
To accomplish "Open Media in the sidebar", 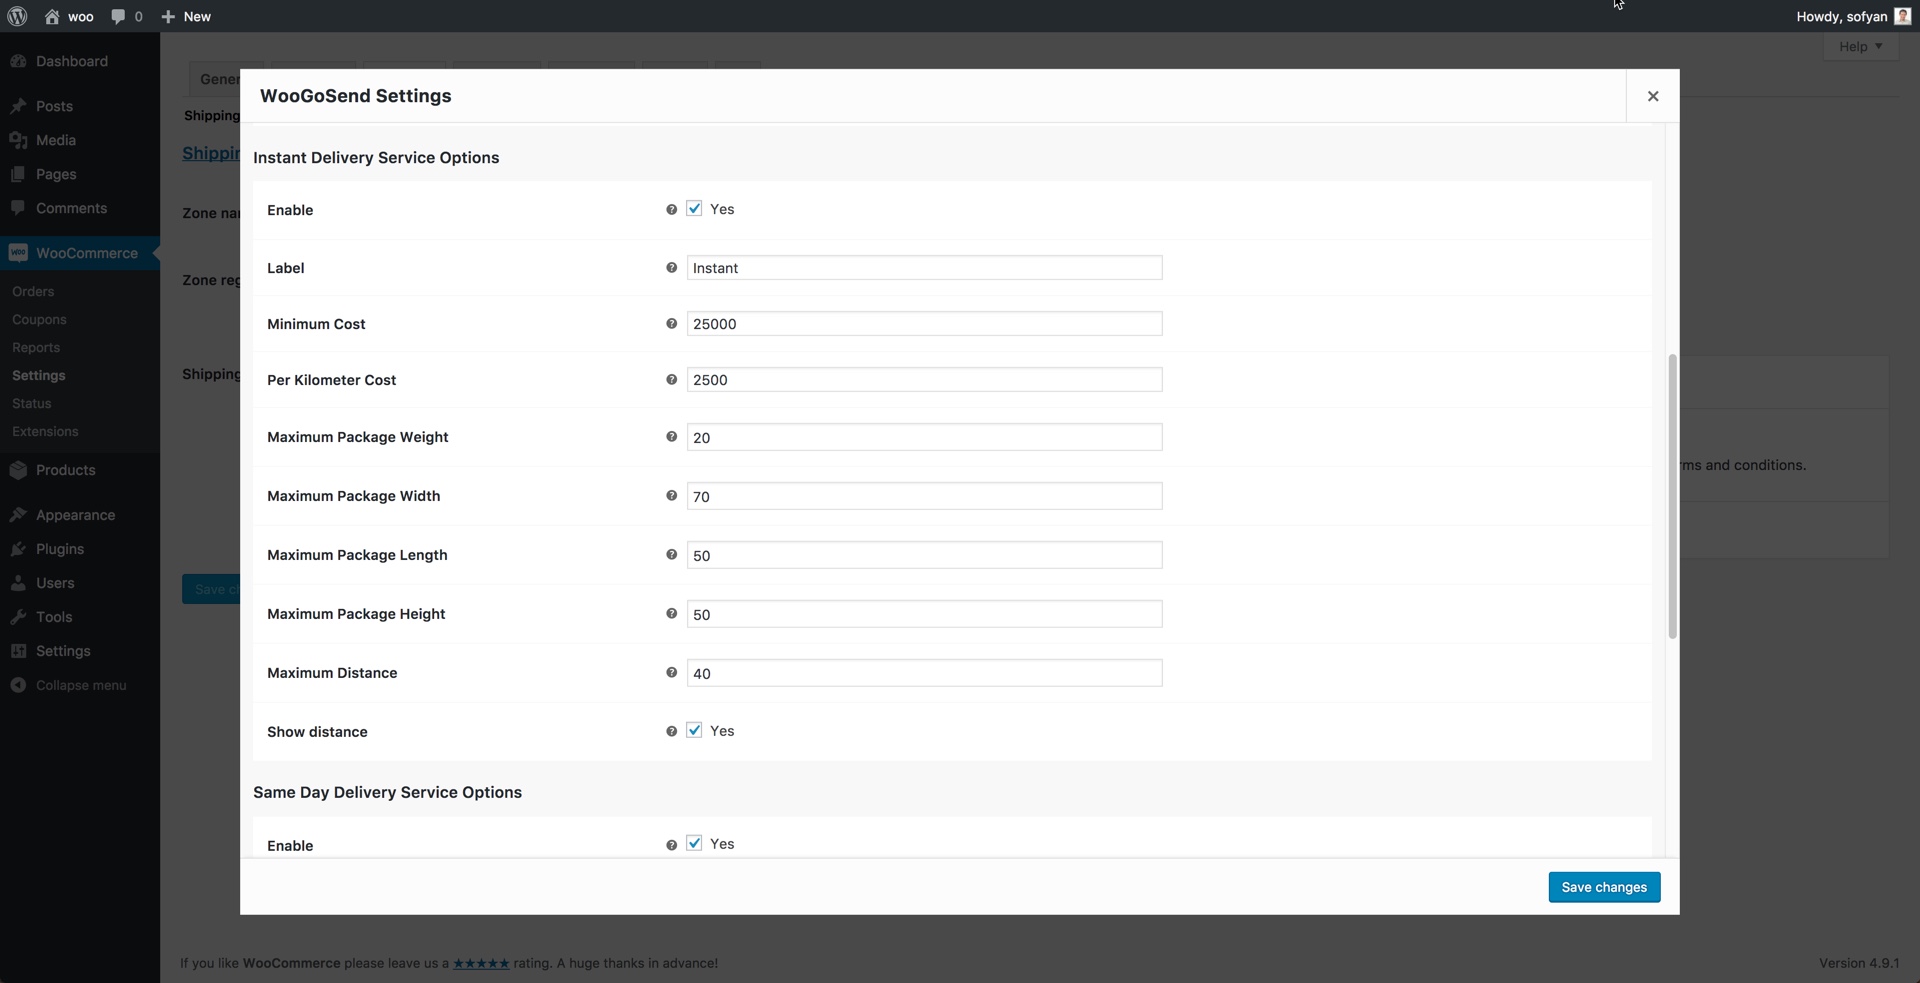I will pos(56,140).
